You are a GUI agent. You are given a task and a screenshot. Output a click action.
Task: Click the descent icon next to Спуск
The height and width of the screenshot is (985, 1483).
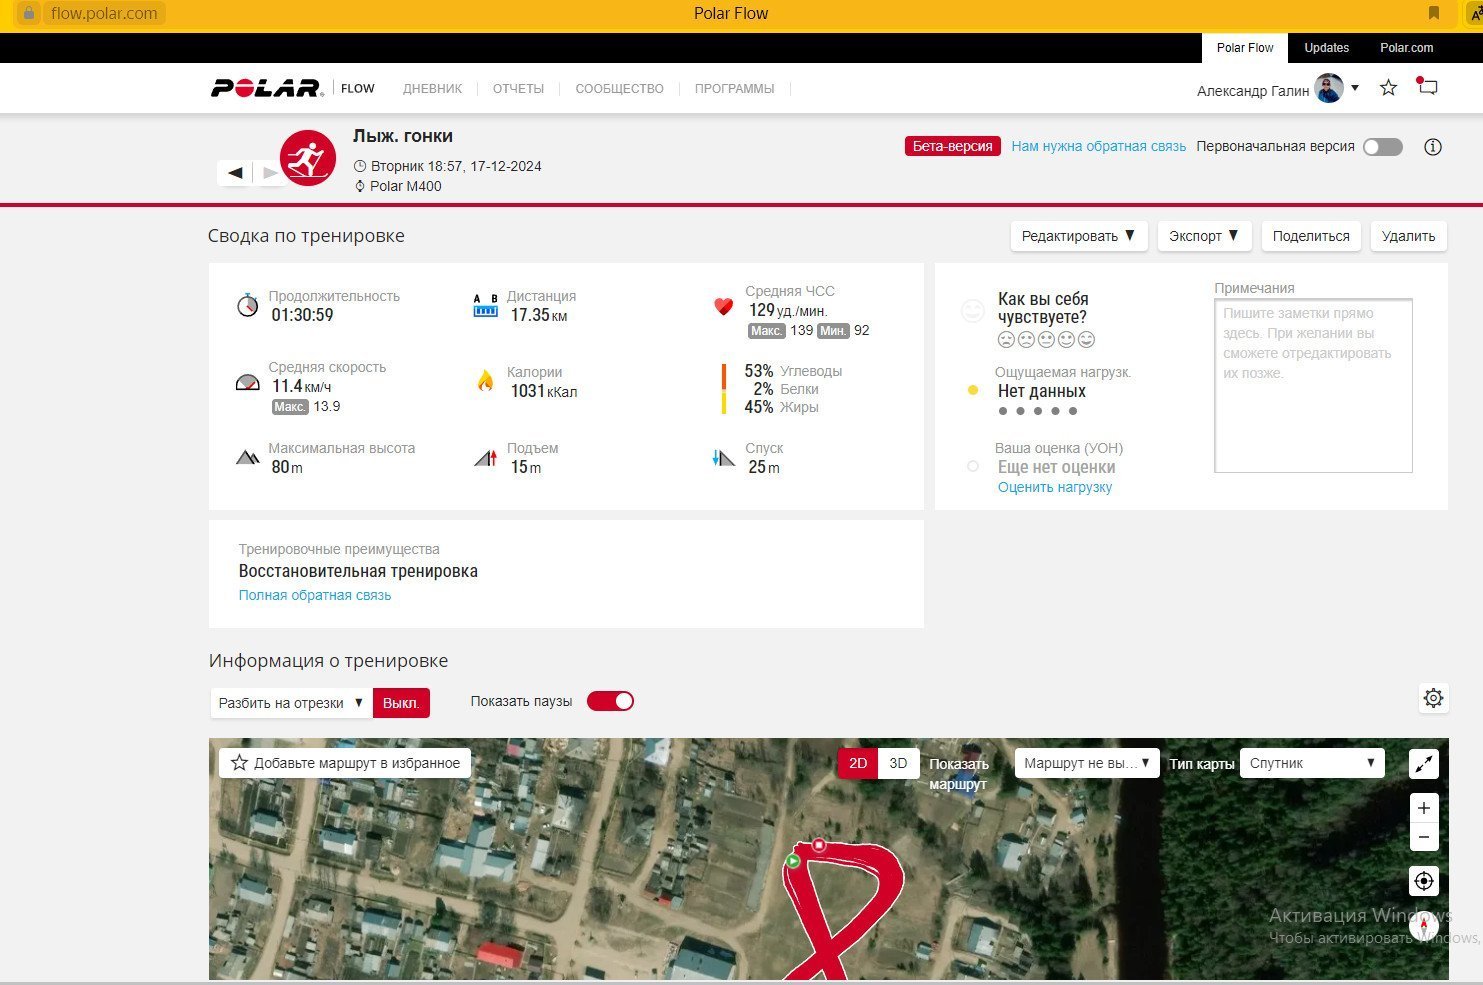[723, 458]
